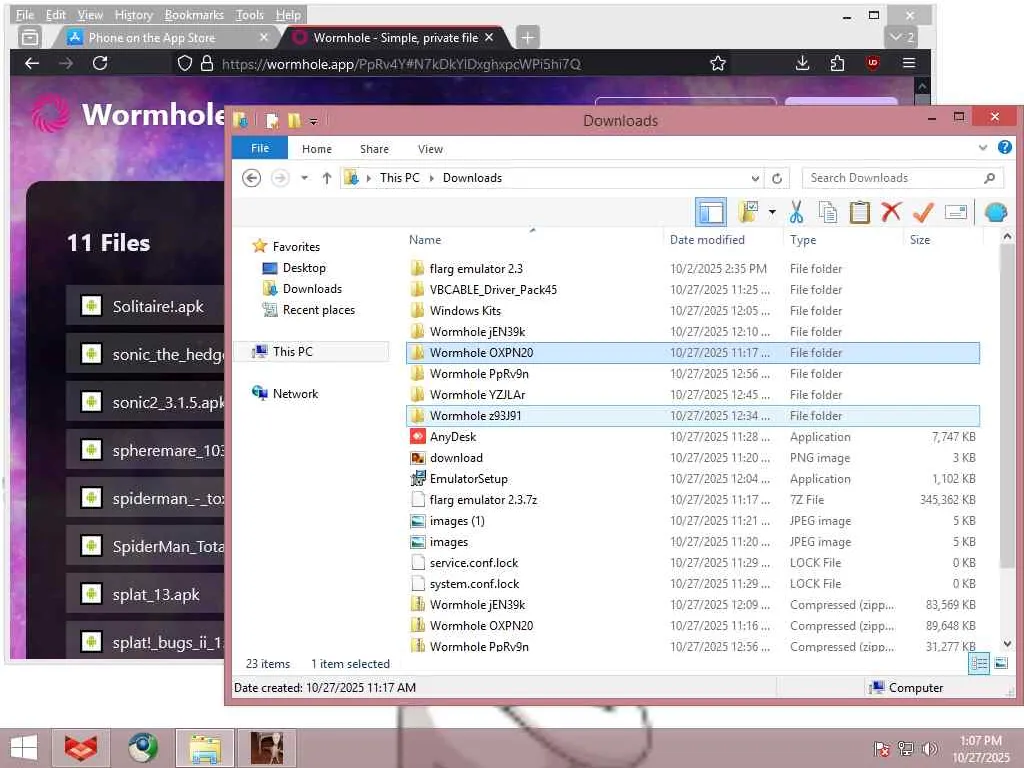
Task: Click the red X Delete icon
Action: 891,212
